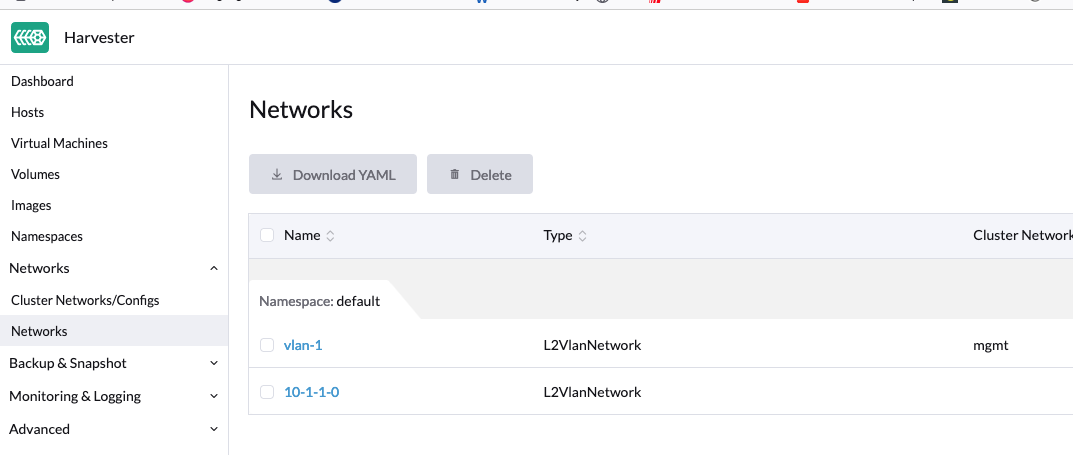Click the Advanced sidebar label
1073x455 pixels.
coord(39,429)
